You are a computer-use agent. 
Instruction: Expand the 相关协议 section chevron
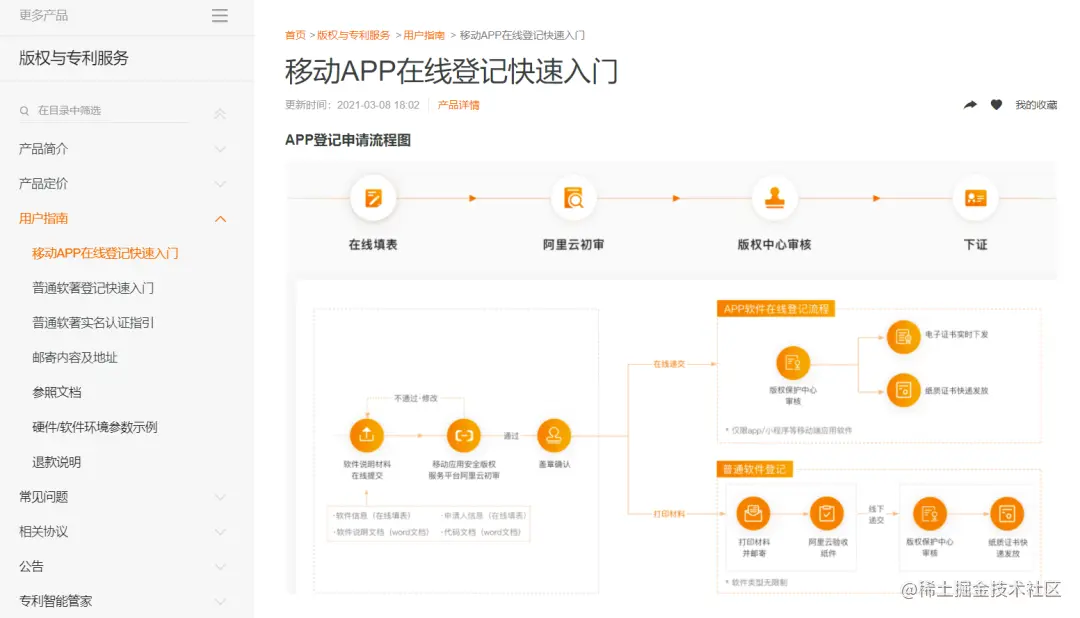click(220, 532)
